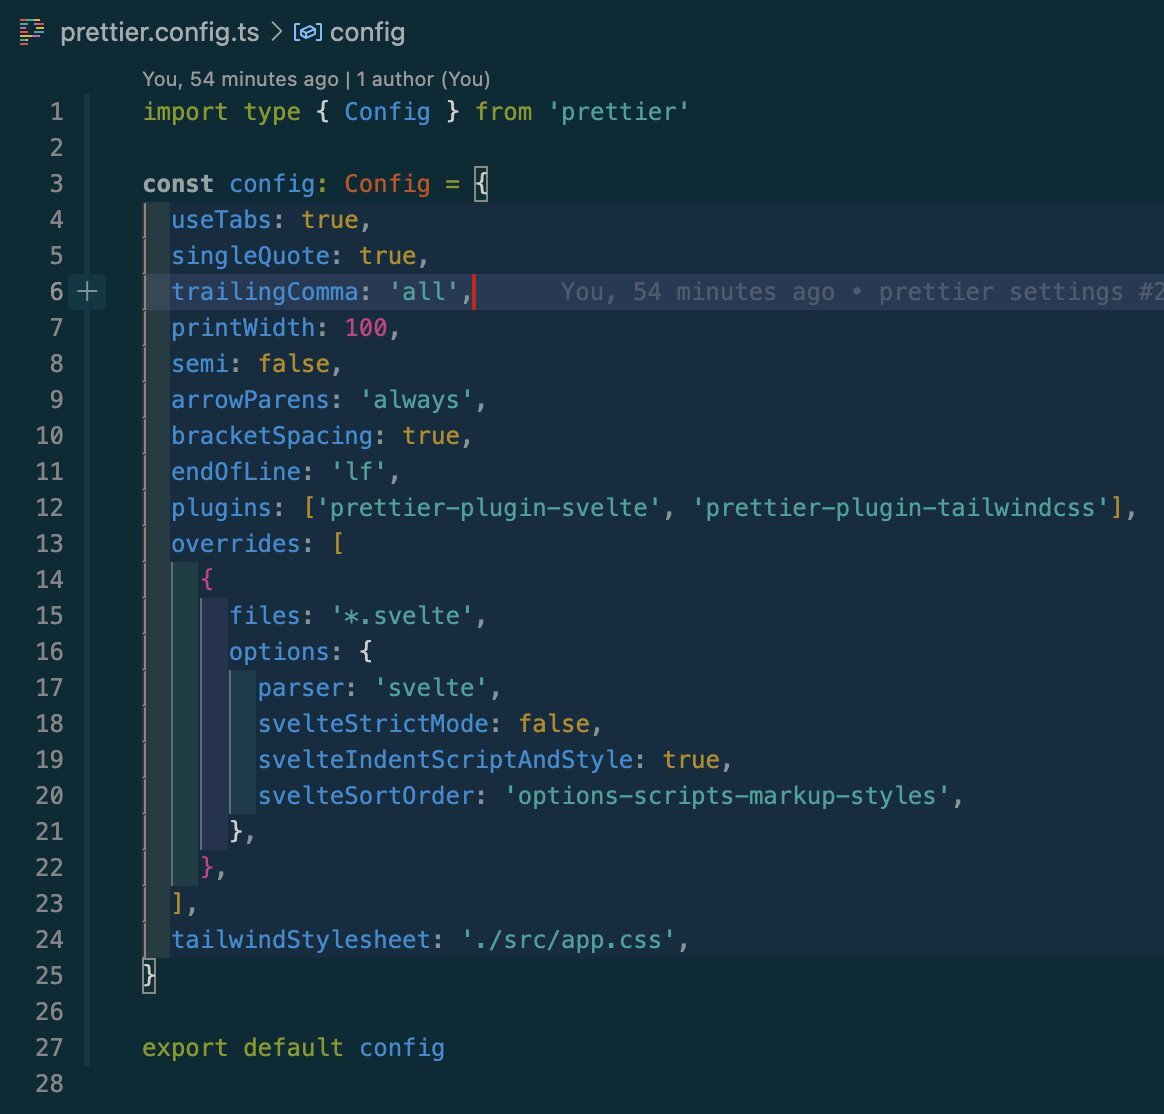Image resolution: width=1164 pixels, height=1114 pixels.
Task: Click the breadcrumb chevron separator after filename
Action: 276,32
